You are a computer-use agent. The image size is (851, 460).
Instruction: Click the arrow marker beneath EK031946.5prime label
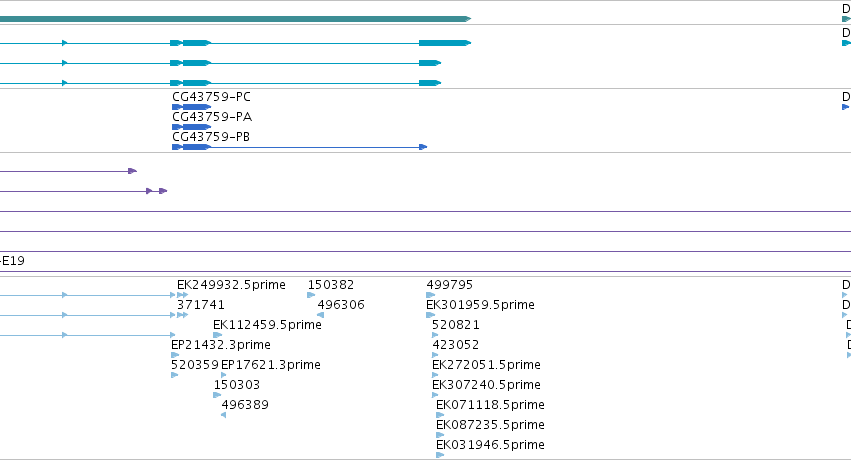[x=440, y=455]
